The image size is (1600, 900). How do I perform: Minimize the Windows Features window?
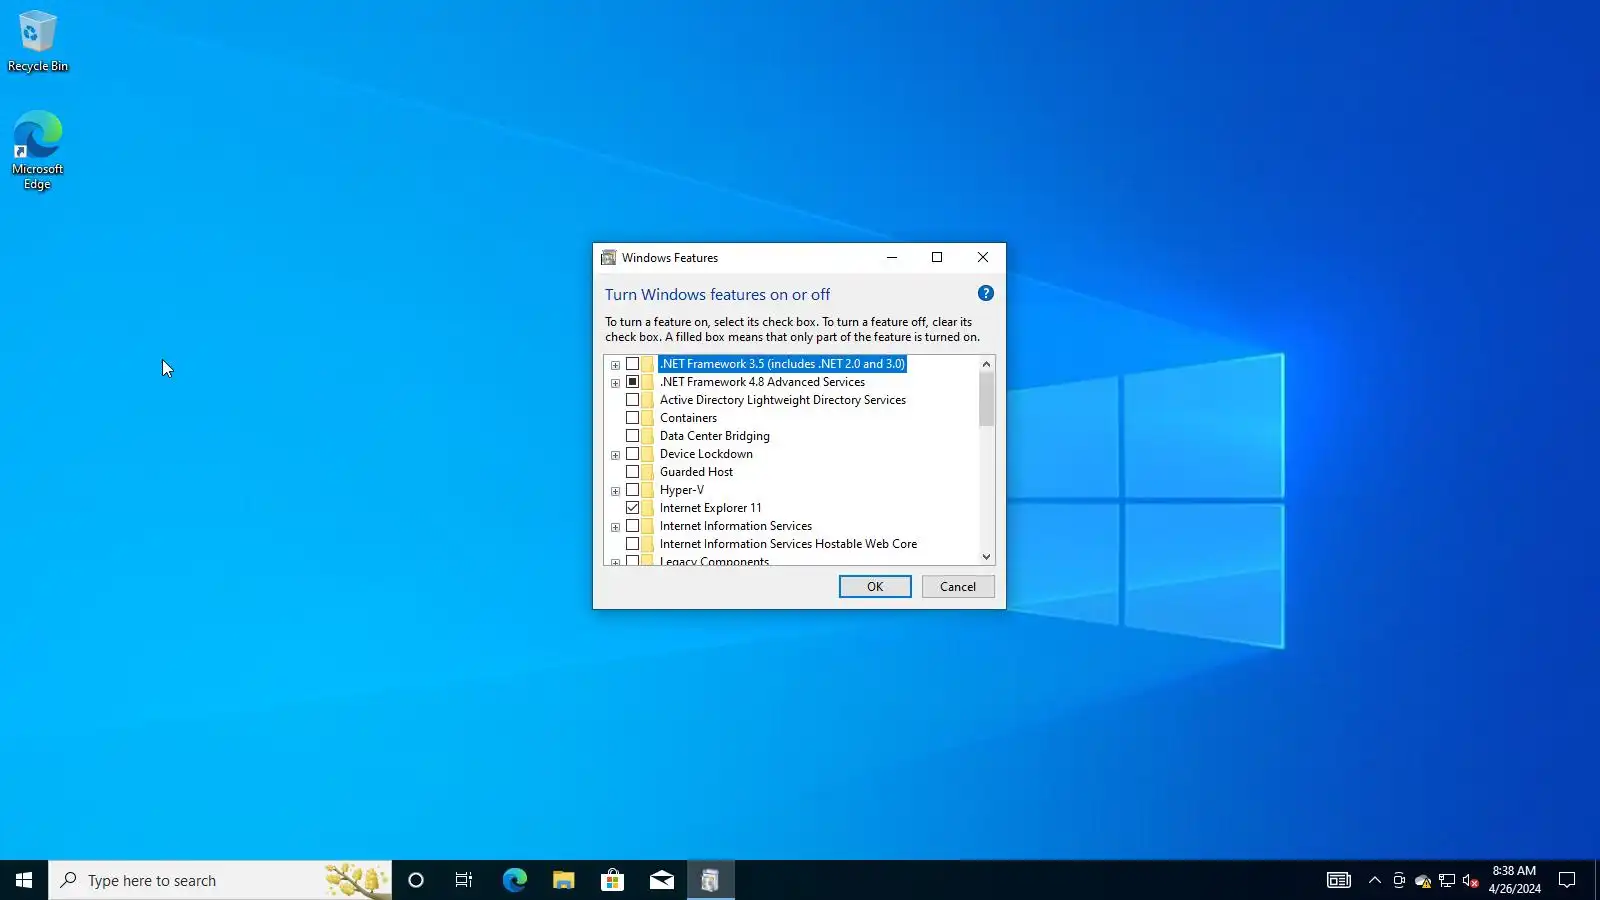[x=892, y=257]
